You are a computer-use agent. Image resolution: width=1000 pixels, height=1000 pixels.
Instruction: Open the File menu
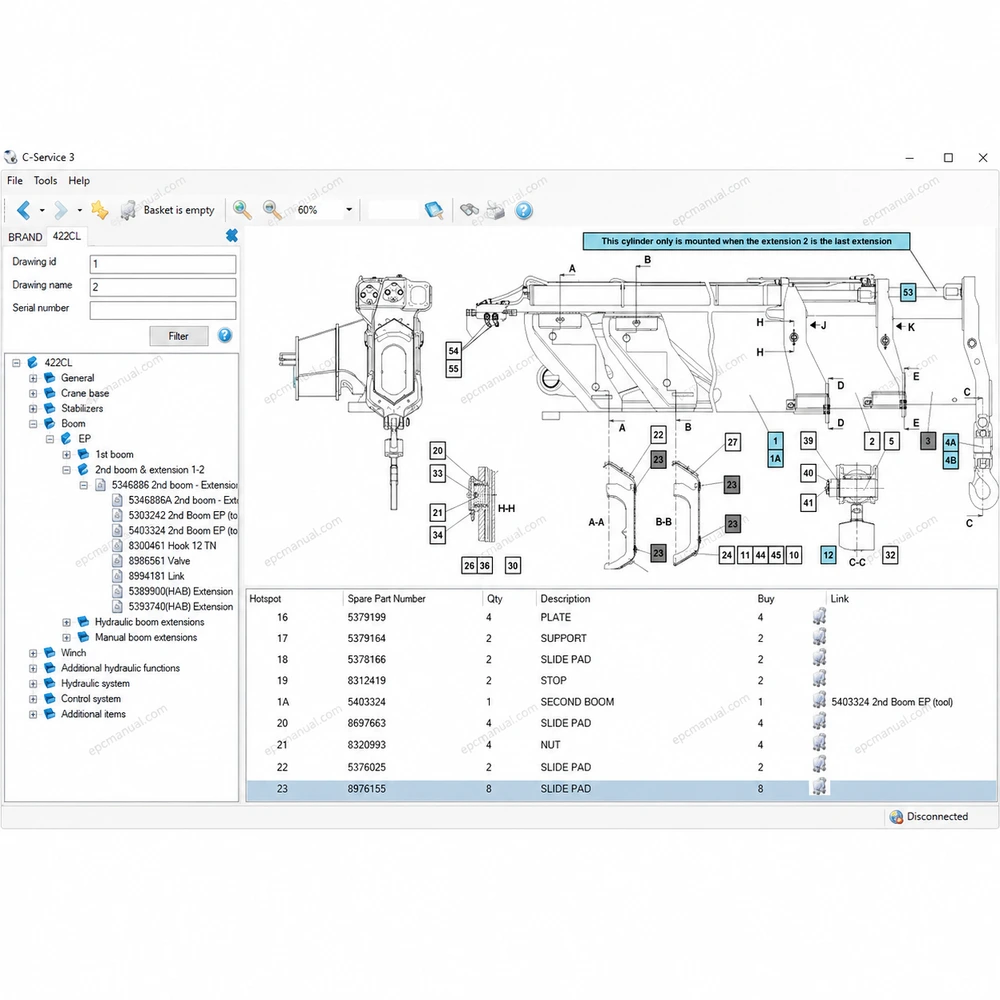coord(15,180)
